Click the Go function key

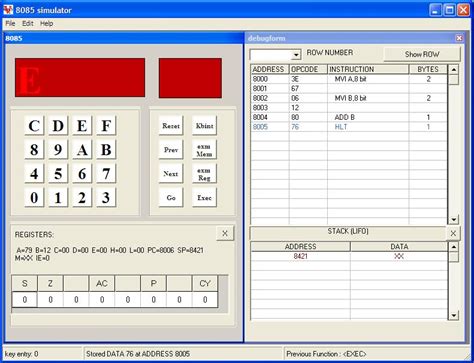(x=171, y=198)
